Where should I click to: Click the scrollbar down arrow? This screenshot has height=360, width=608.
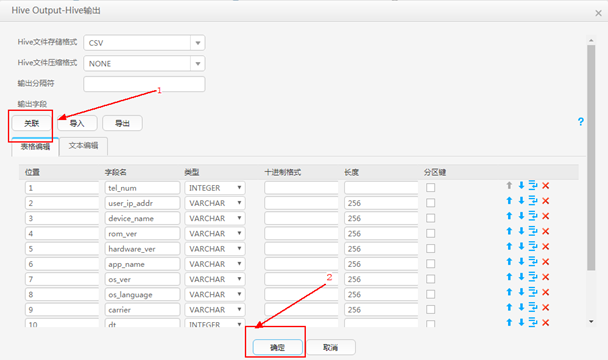591,322
